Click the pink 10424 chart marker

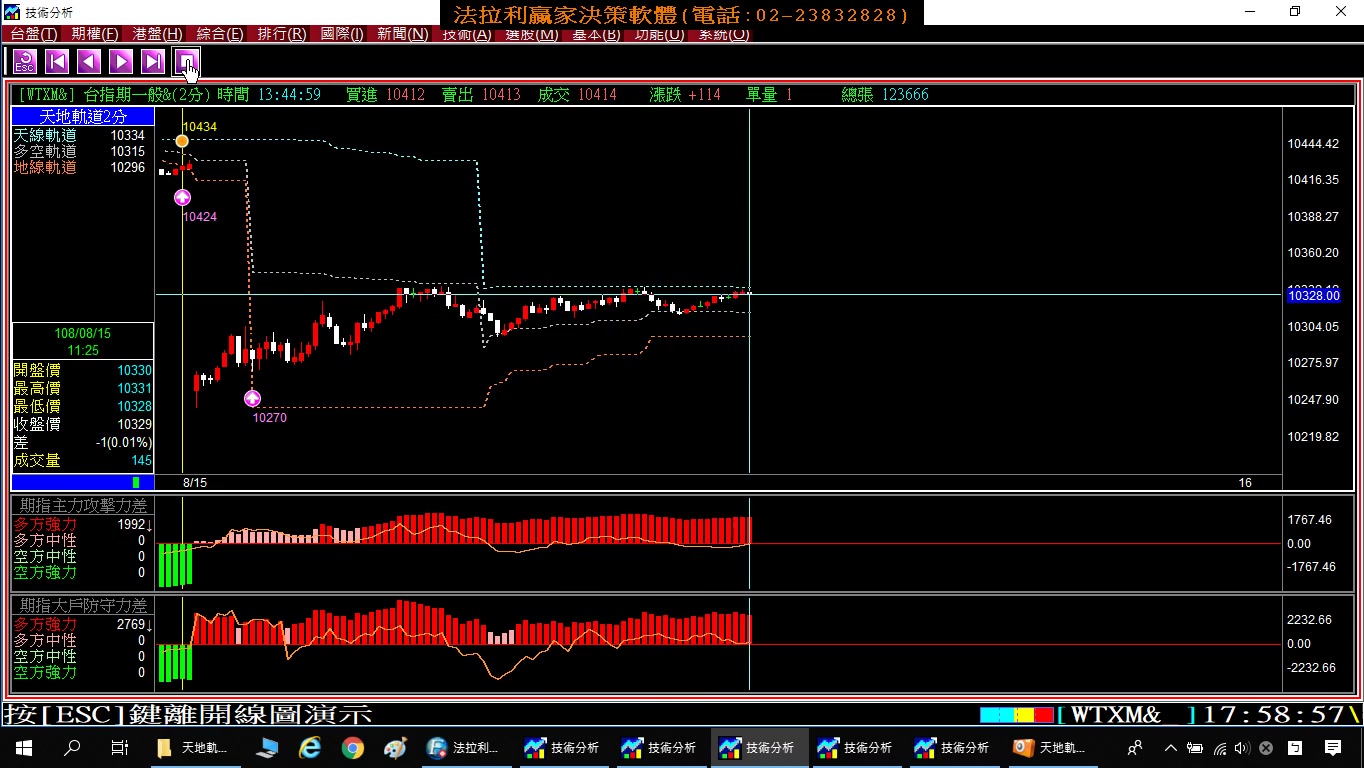coord(182,198)
